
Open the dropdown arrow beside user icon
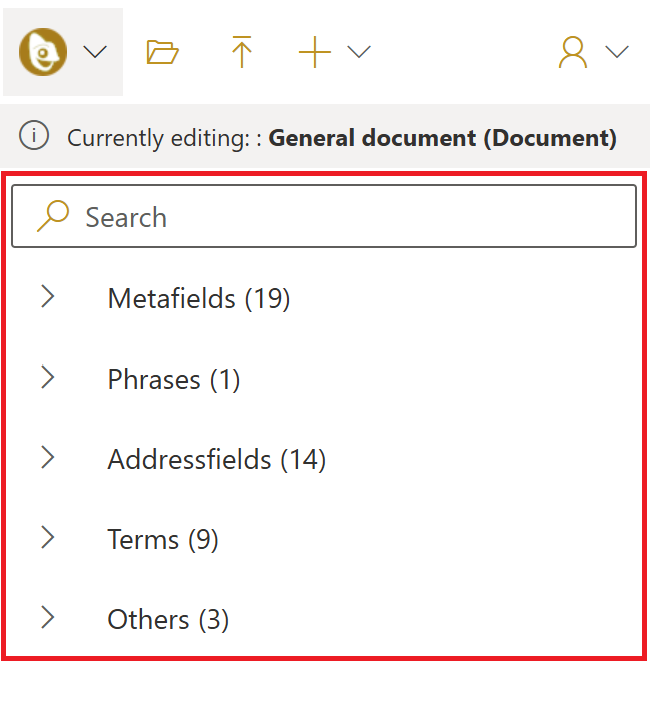pos(617,52)
